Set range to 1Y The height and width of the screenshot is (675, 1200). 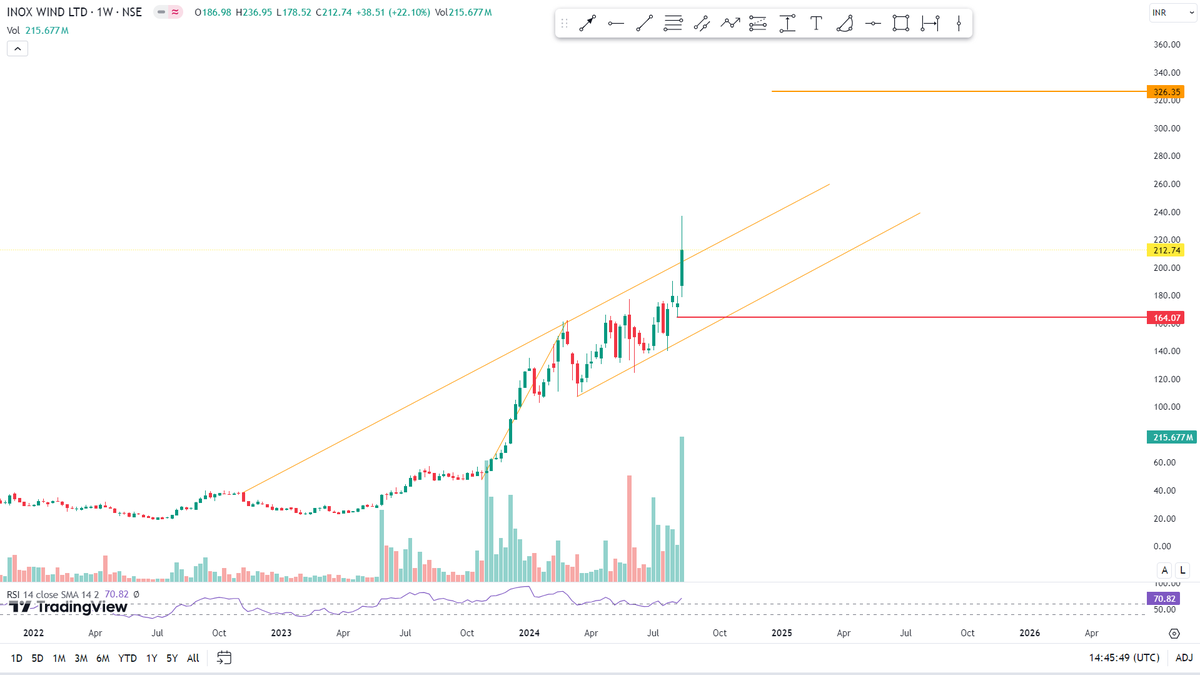click(x=151, y=658)
